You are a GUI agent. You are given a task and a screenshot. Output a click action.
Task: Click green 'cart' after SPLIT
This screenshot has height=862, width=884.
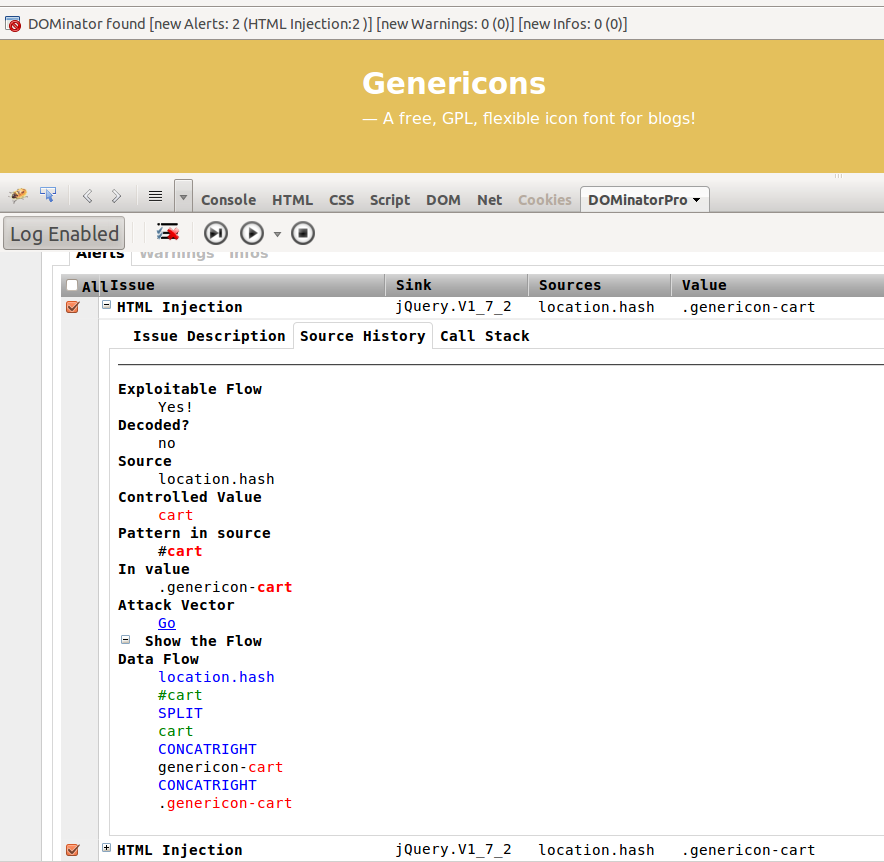pyautogui.click(x=175, y=731)
